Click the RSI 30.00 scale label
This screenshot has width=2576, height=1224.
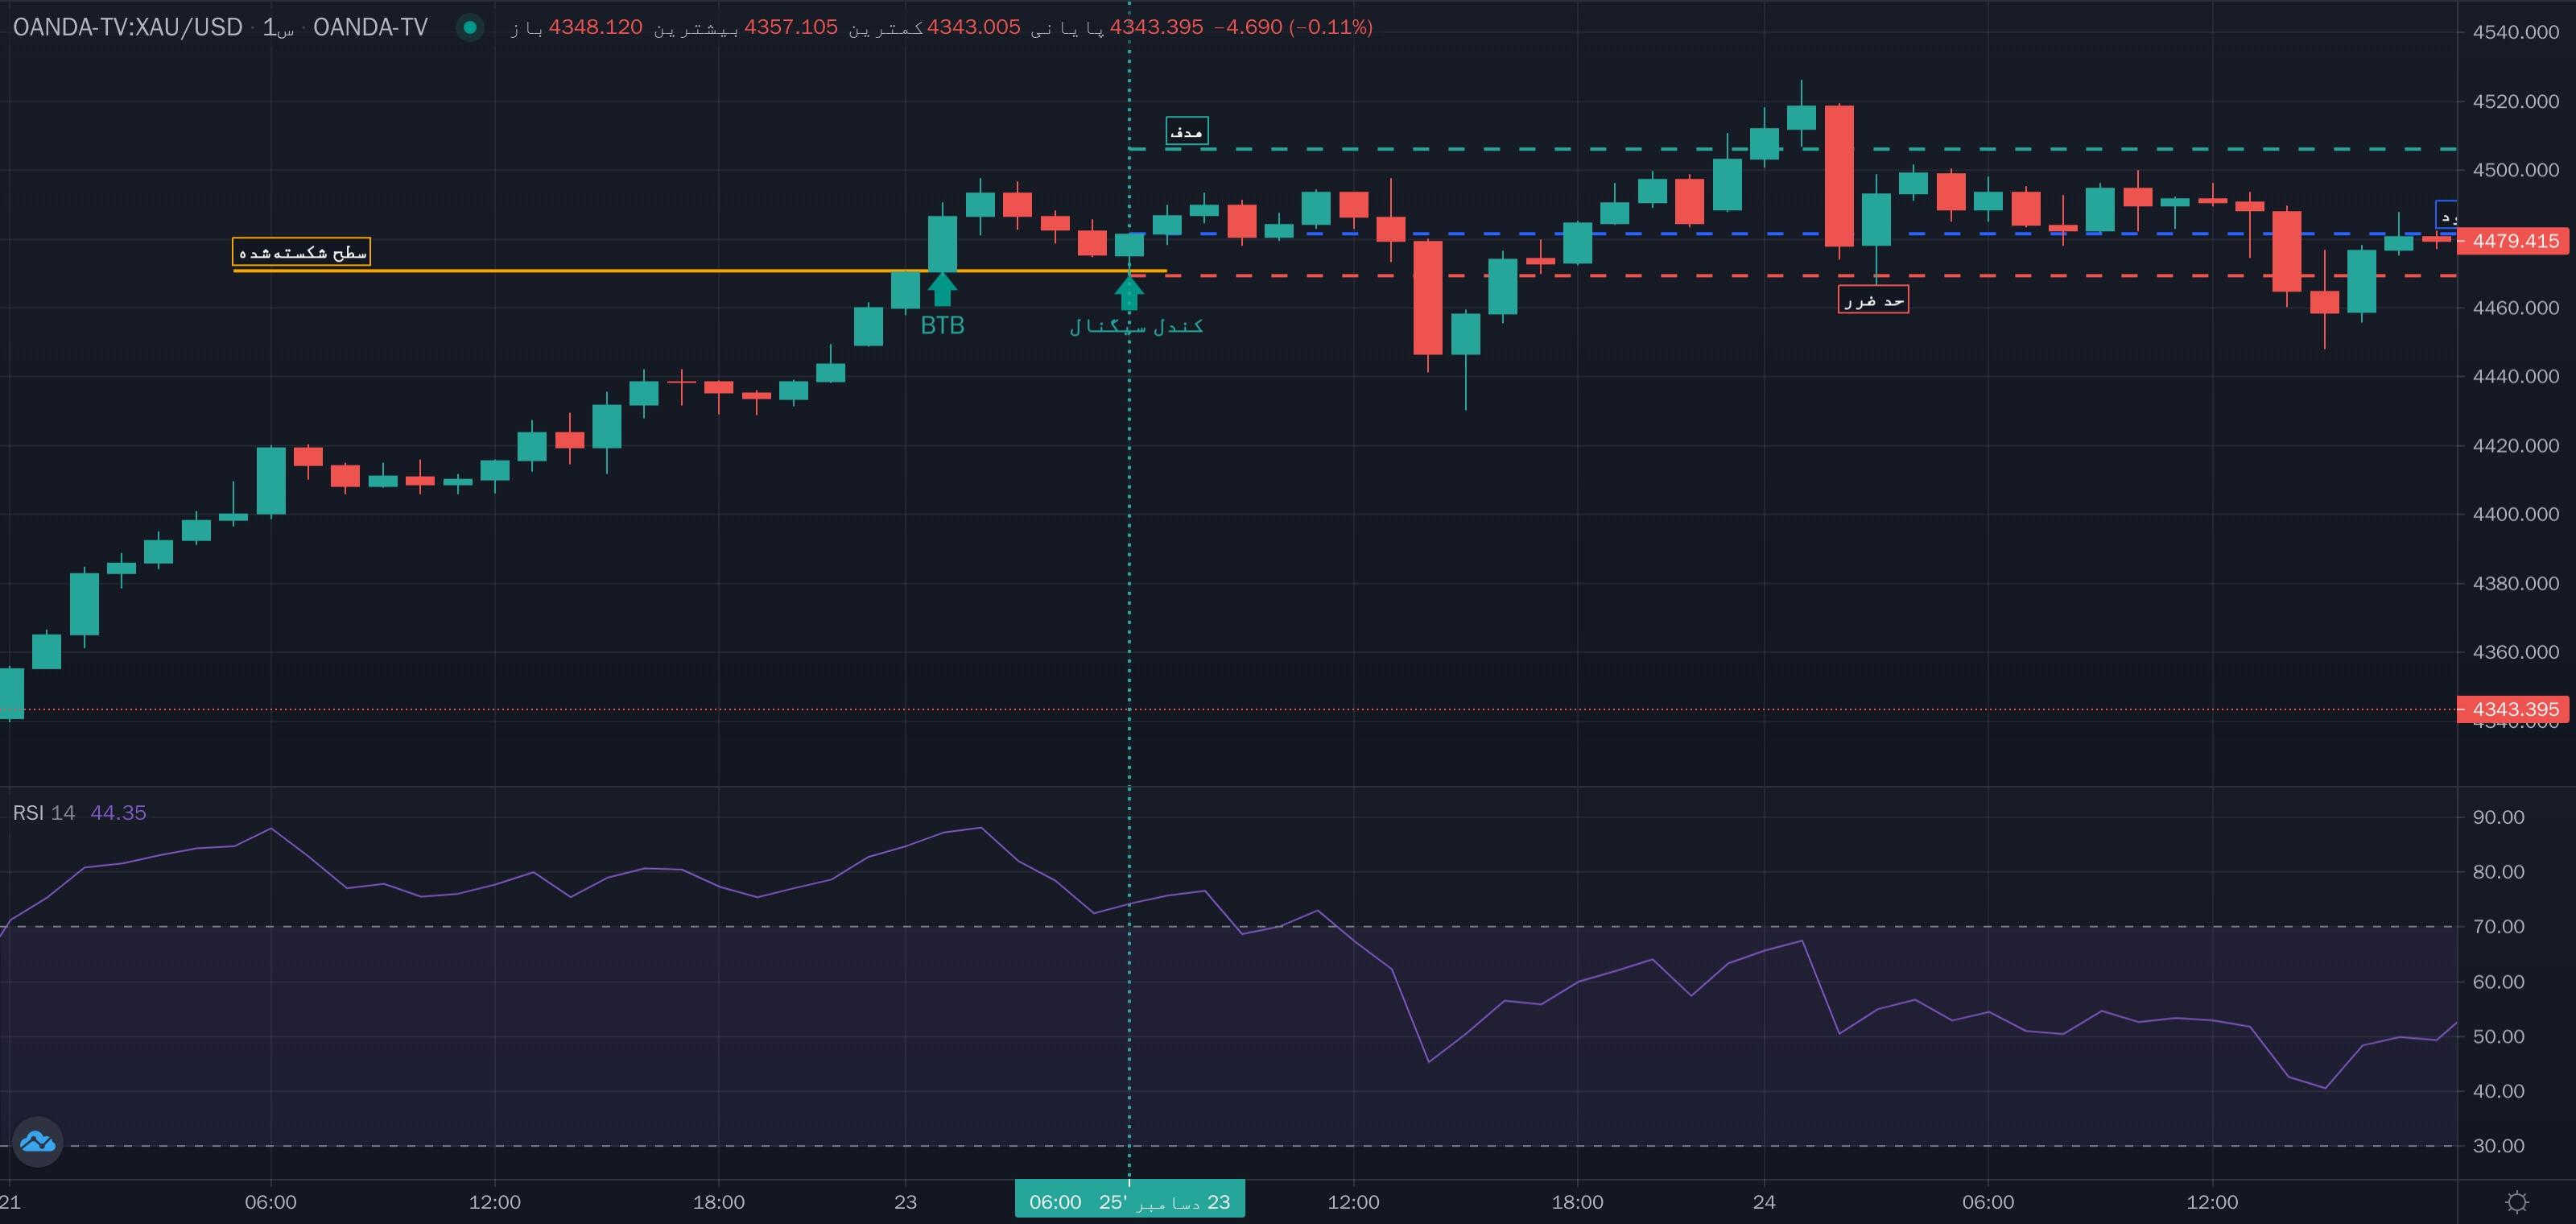2498,1146
